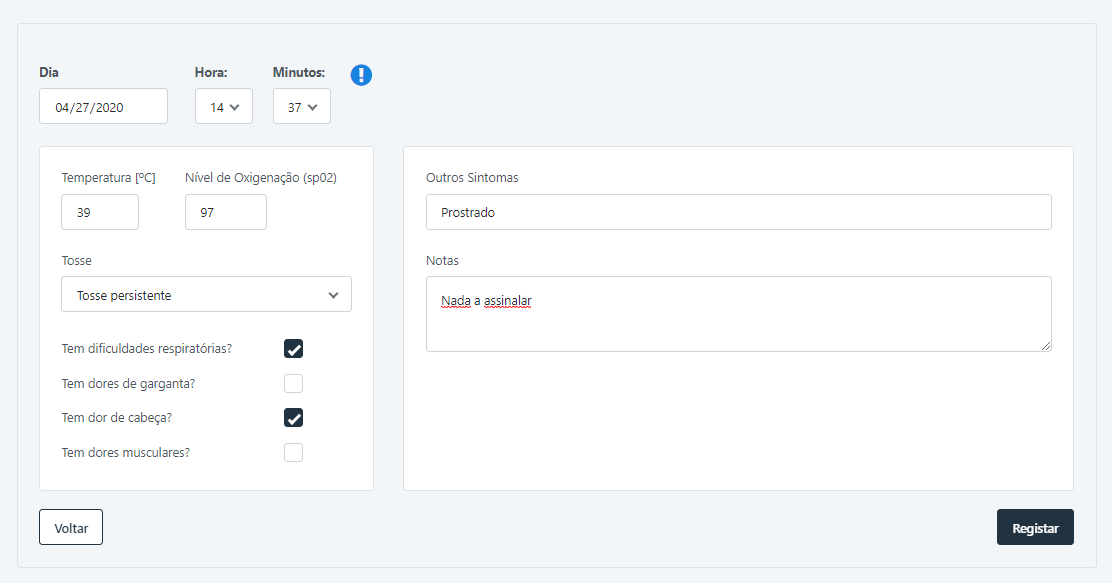Check the 'Tem dores de garganta?' box
1112x583 pixels.
[x=294, y=384]
